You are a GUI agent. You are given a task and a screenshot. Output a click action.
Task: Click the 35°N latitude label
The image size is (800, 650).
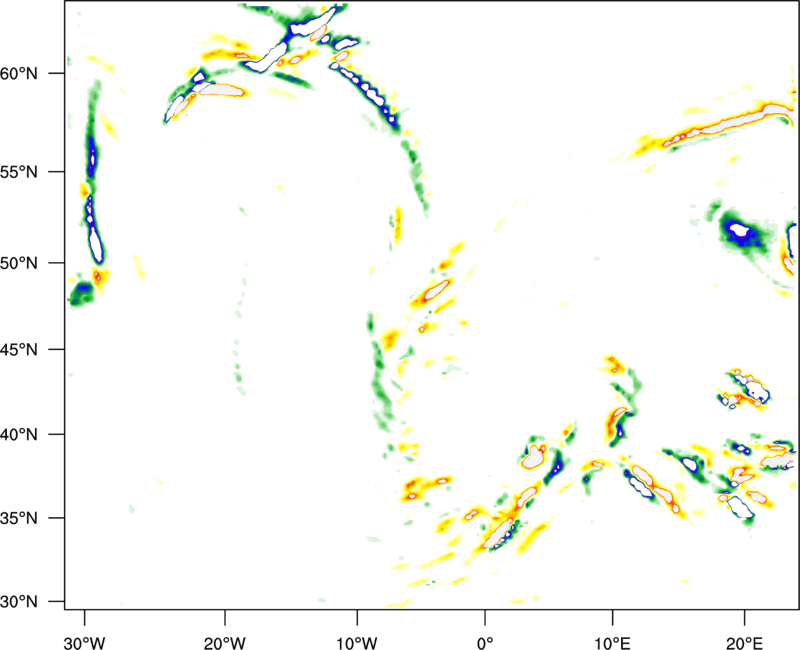click(x=19, y=518)
